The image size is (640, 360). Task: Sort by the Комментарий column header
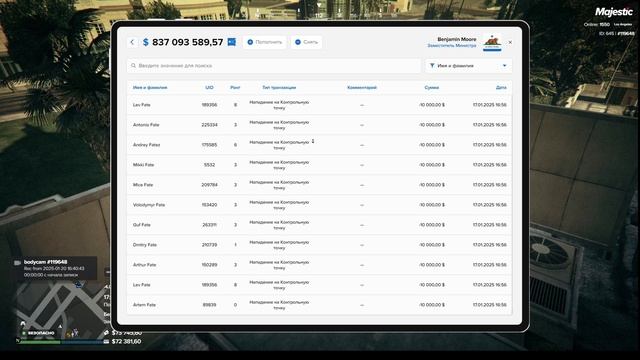[362, 88]
